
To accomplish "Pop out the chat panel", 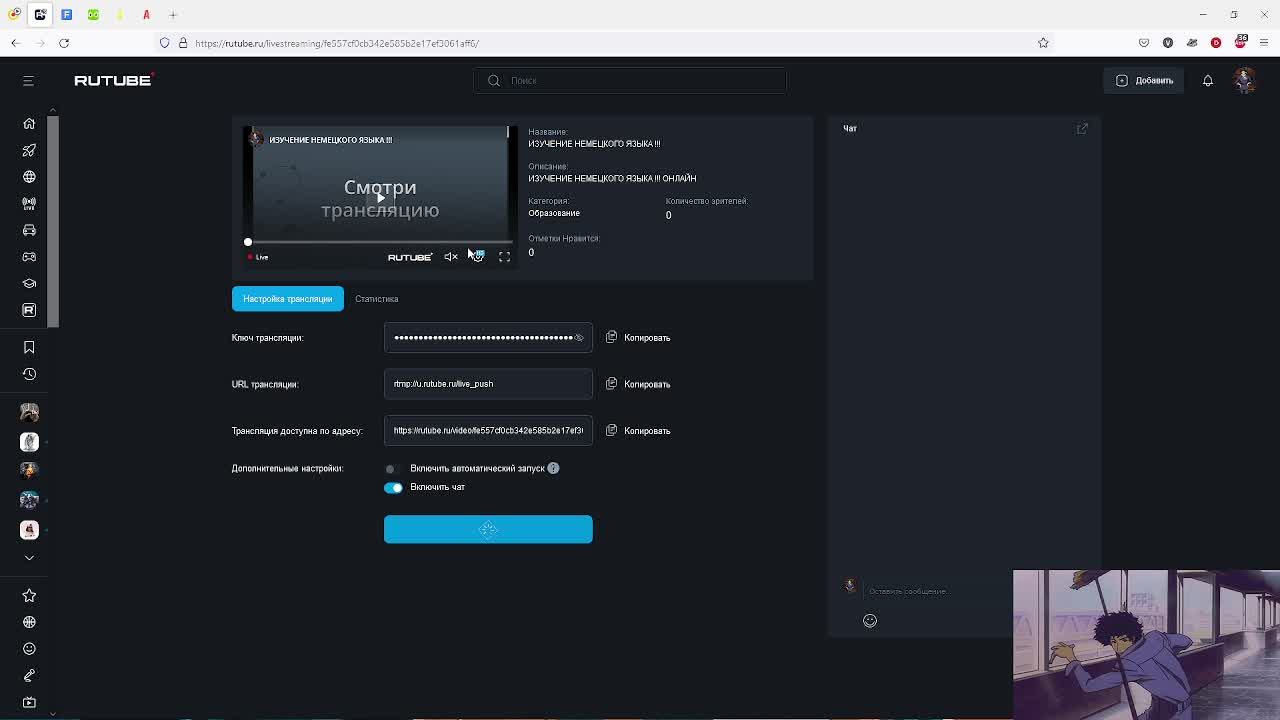I will (1082, 128).
